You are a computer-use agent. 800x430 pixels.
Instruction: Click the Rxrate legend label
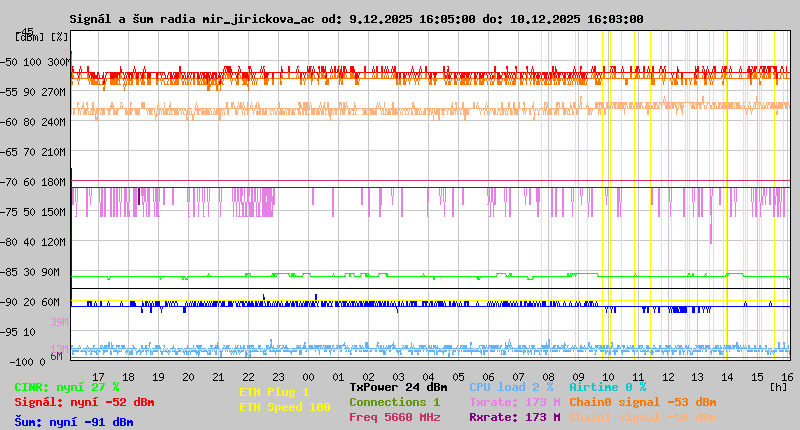pos(514,417)
